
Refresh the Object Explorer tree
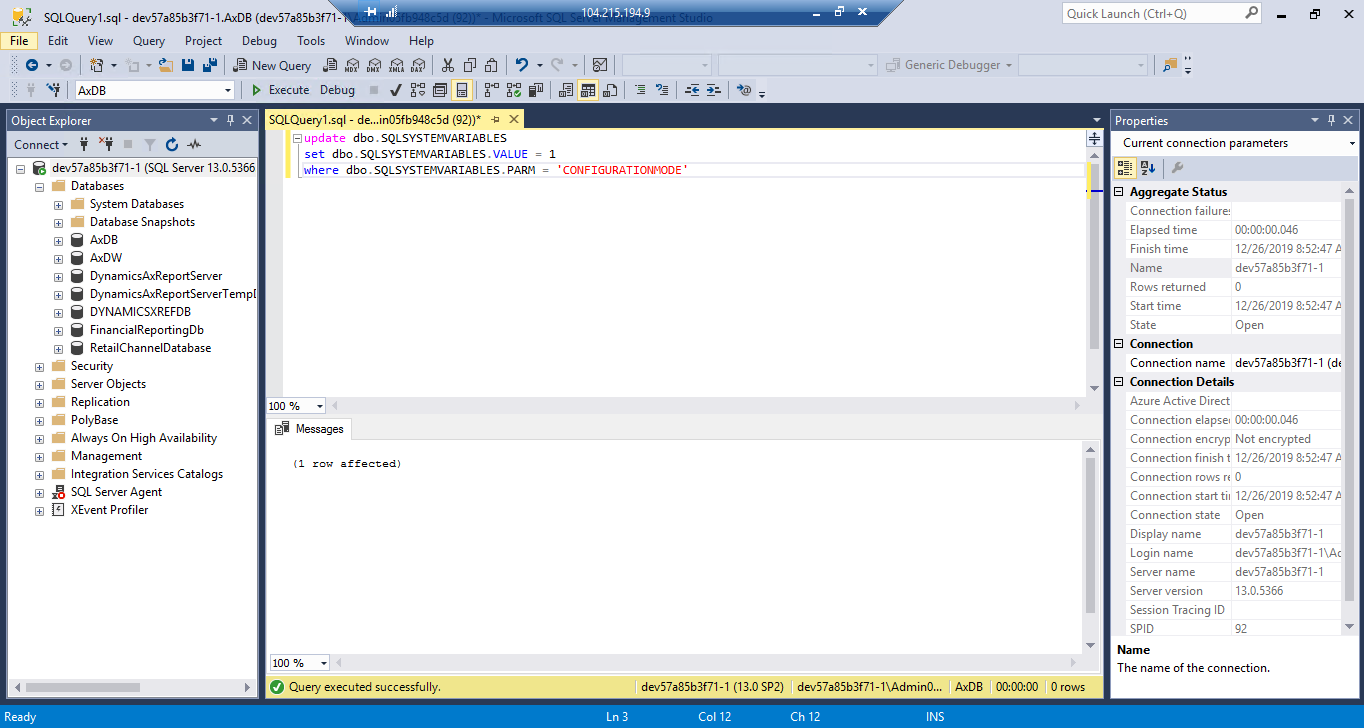172,144
